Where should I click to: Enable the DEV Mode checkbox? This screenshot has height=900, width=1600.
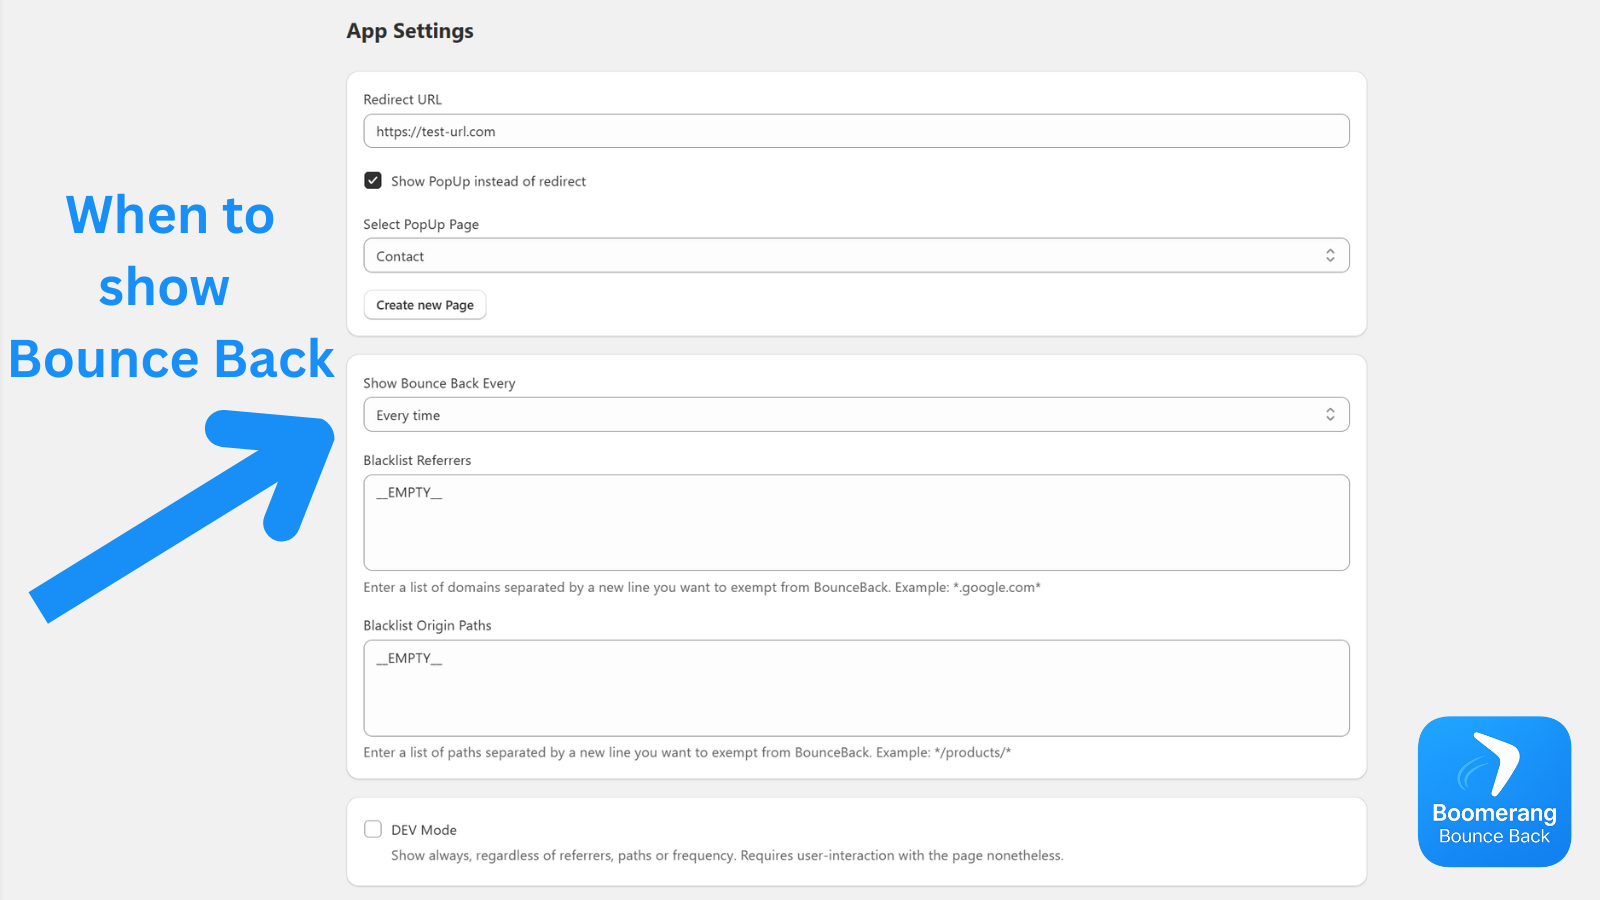click(373, 829)
